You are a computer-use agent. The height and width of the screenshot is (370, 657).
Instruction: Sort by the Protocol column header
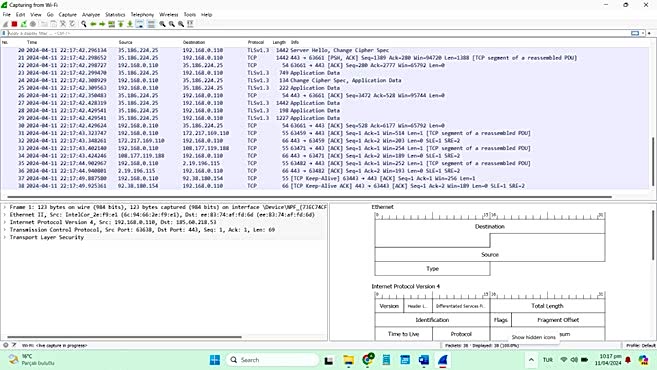[x=256, y=42]
